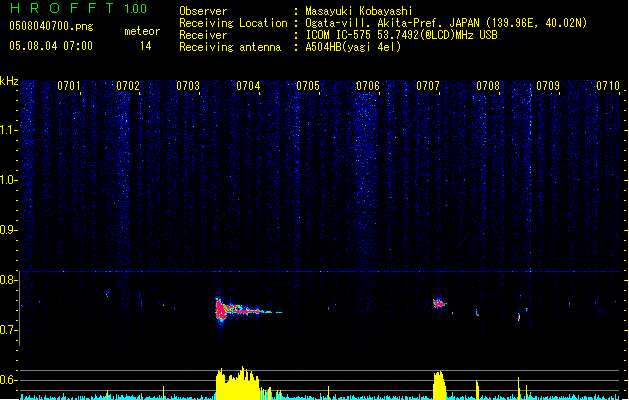Click the 1.1 kHz axis label
The image size is (629, 400).
[9, 130]
